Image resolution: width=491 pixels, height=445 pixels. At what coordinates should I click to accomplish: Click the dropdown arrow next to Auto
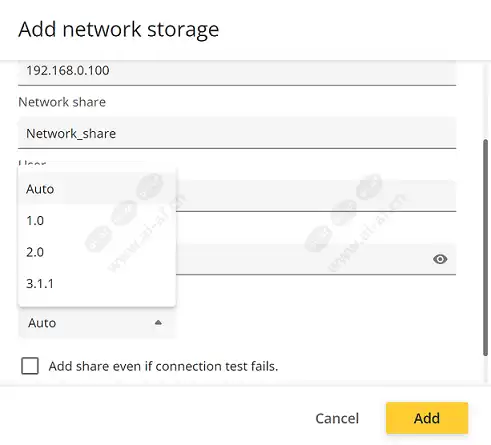click(158, 323)
